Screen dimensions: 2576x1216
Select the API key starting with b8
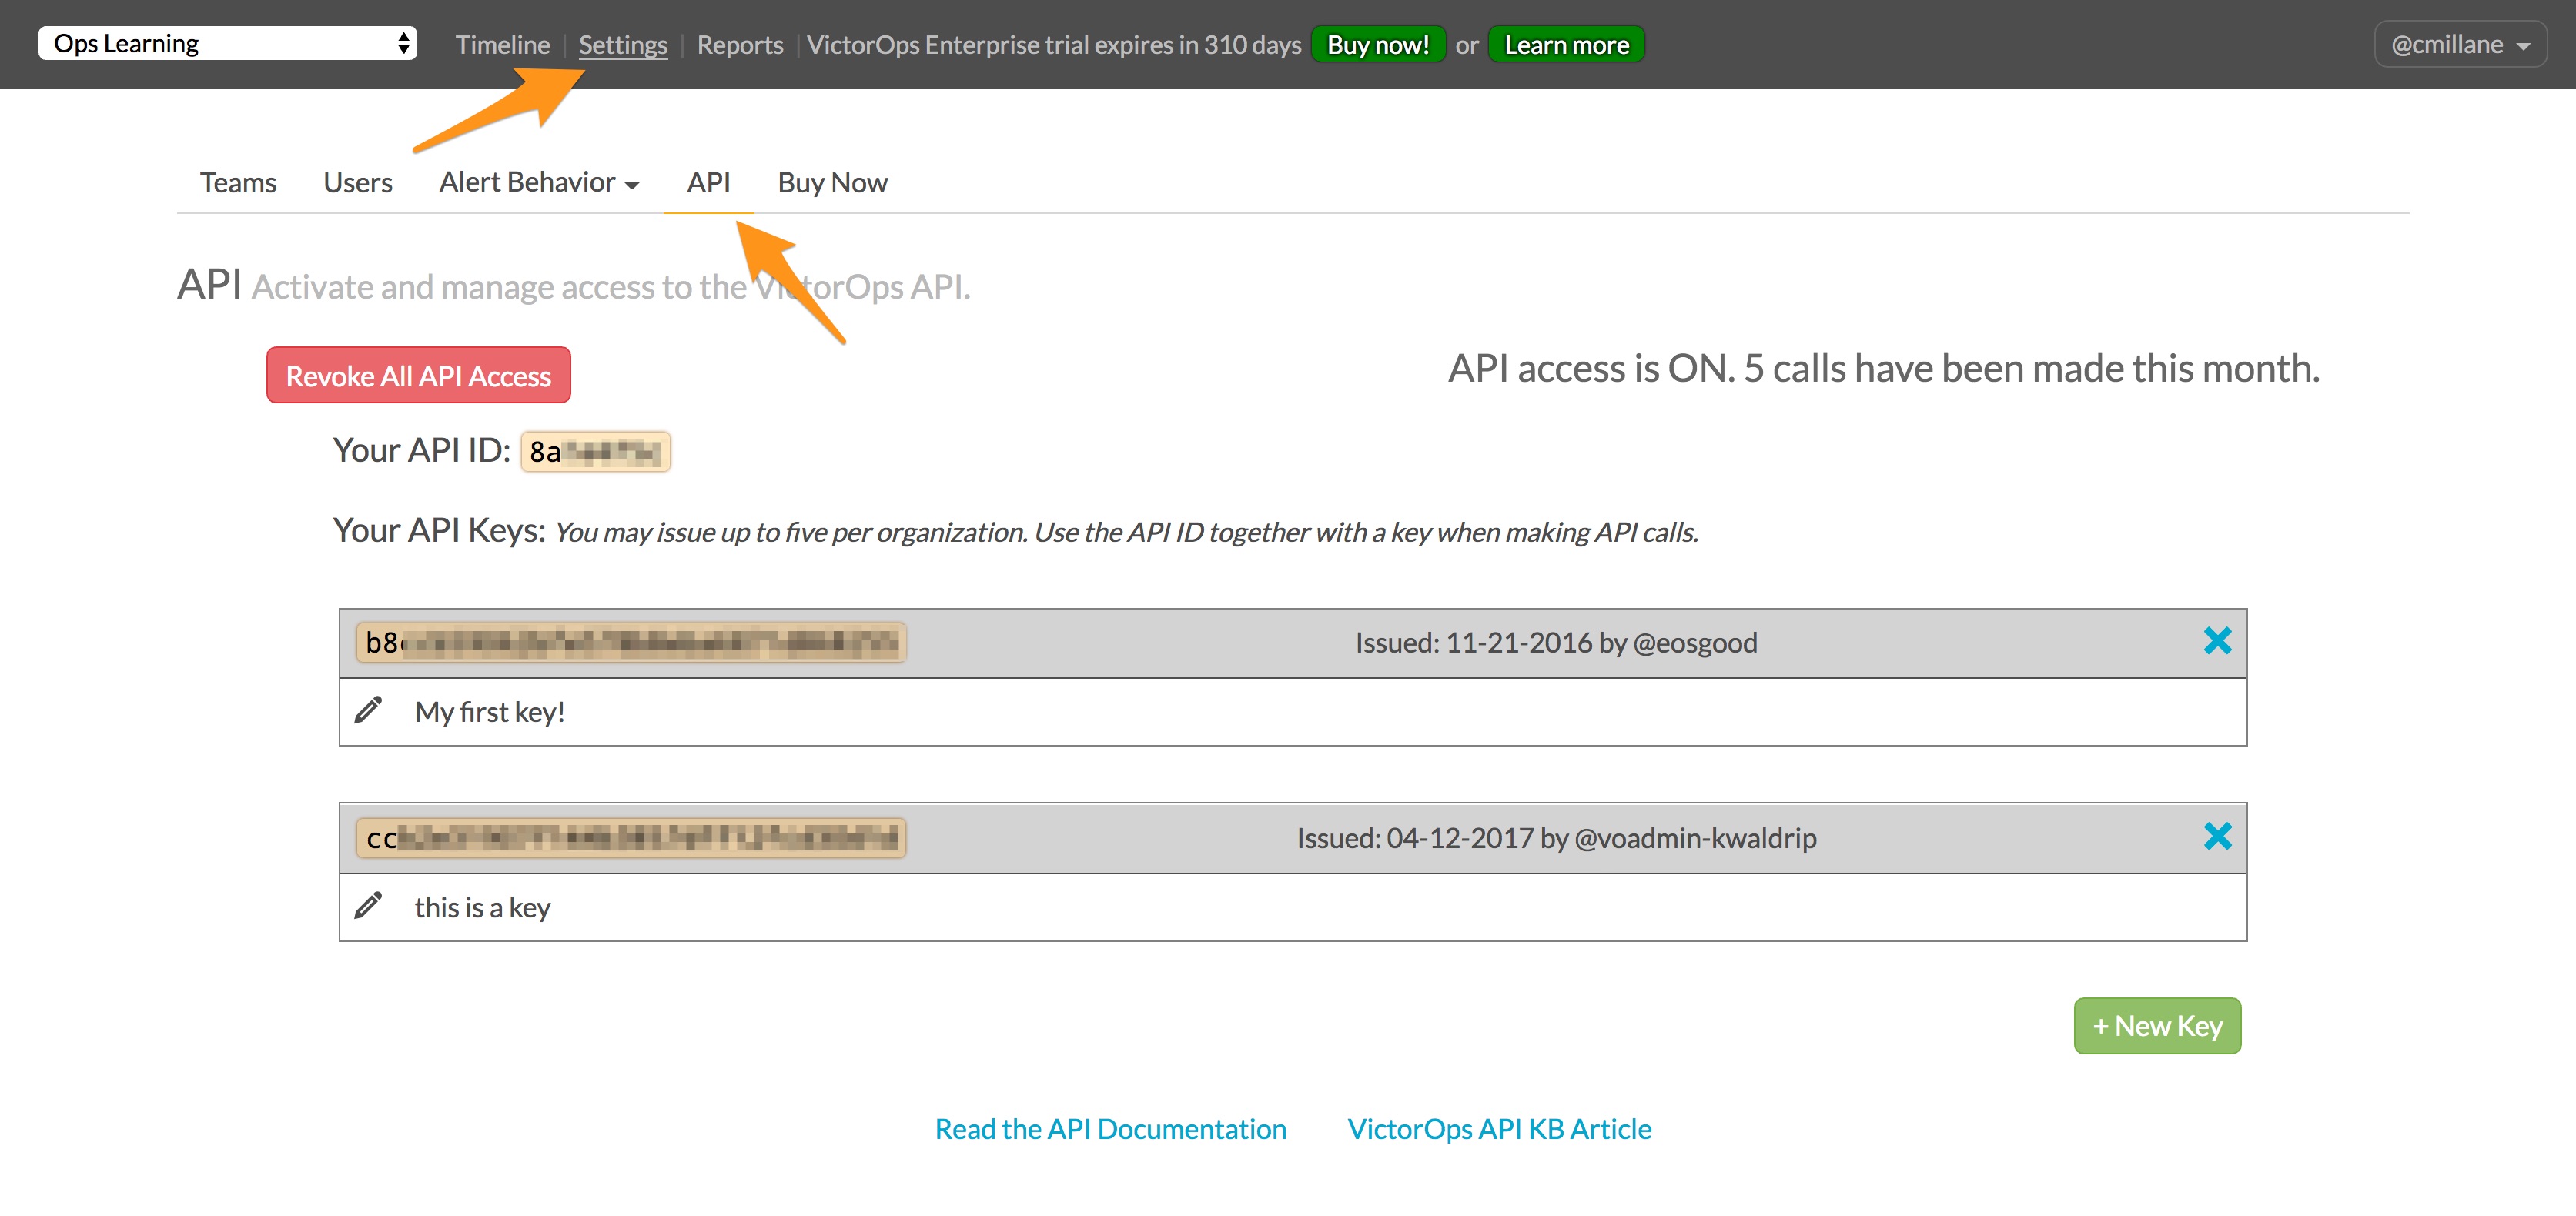tap(630, 642)
